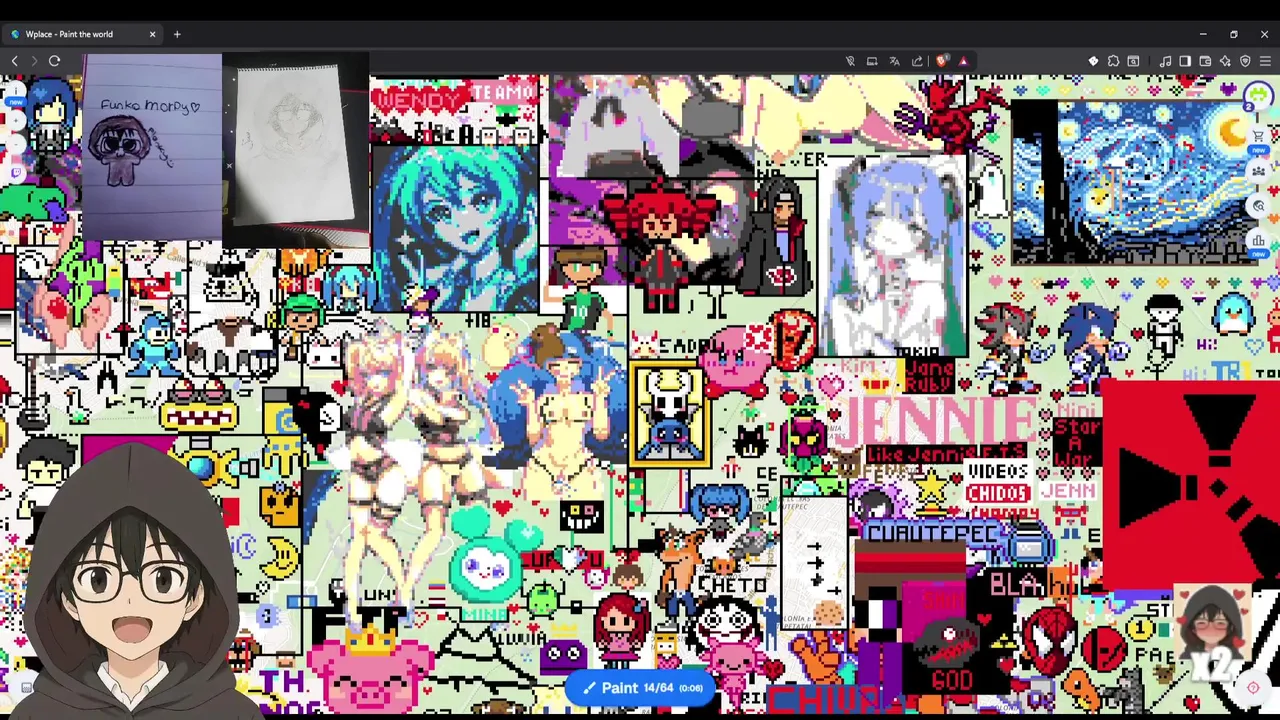
Task: Open the Brave VPN shield icon
Action: point(1245,61)
